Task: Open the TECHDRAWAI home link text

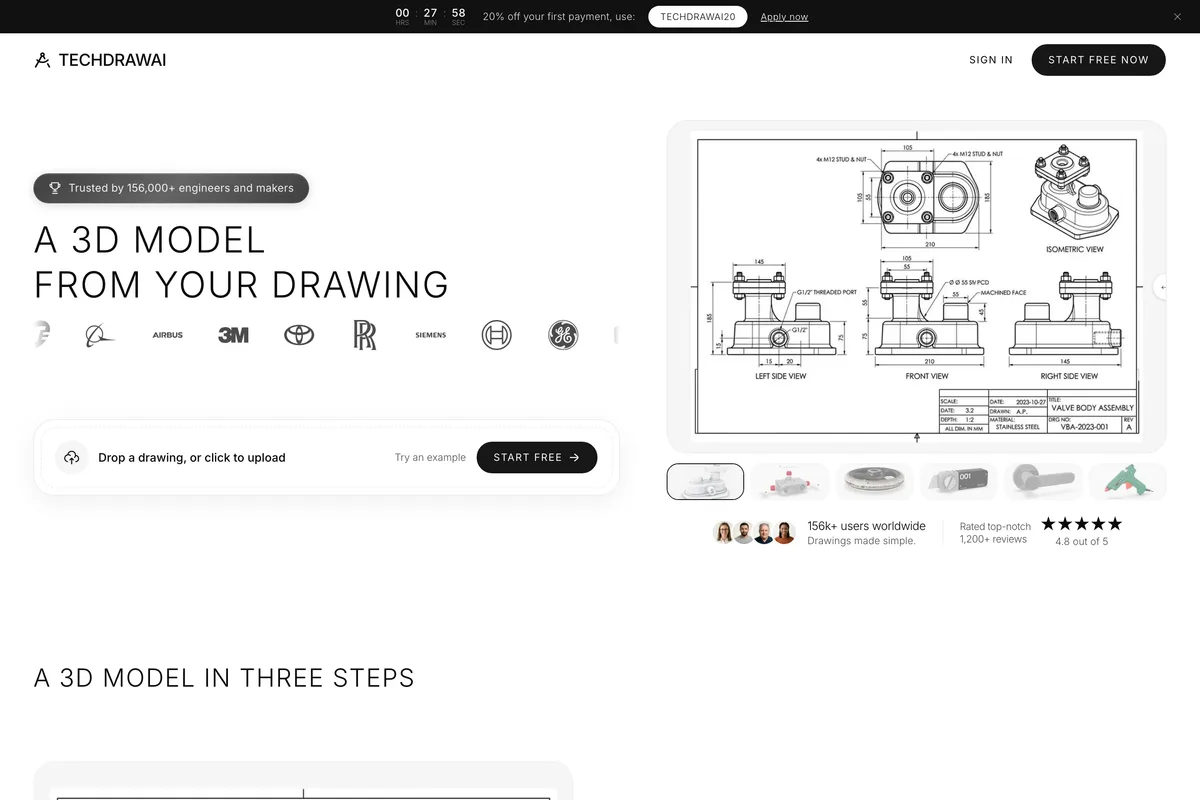Action: click(x=112, y=60)
